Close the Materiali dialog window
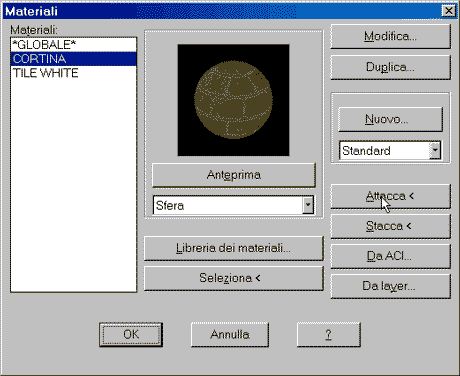460x376 pixels. [449, 11]
